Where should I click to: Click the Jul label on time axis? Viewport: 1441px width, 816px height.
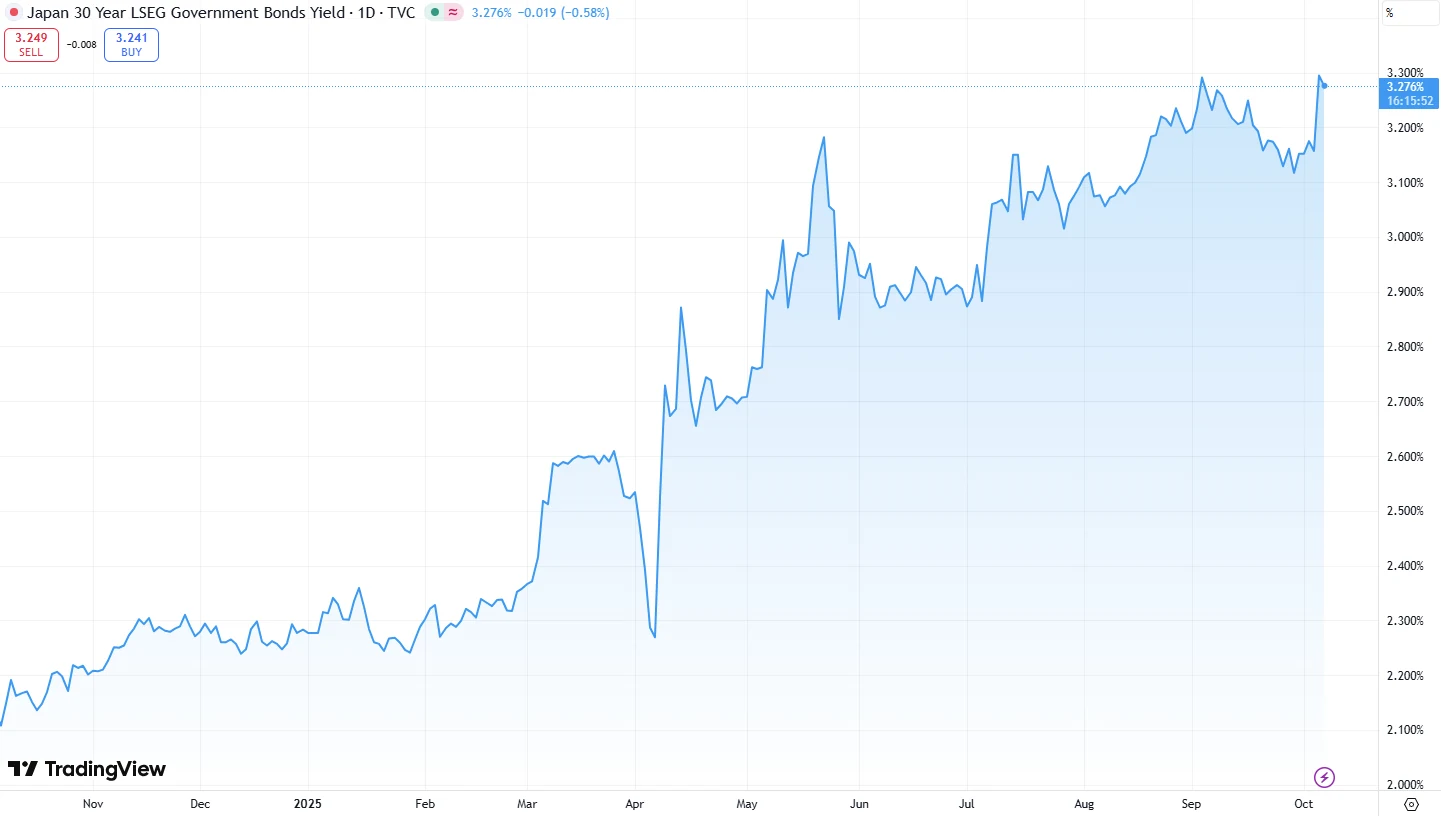coord(966,804)
